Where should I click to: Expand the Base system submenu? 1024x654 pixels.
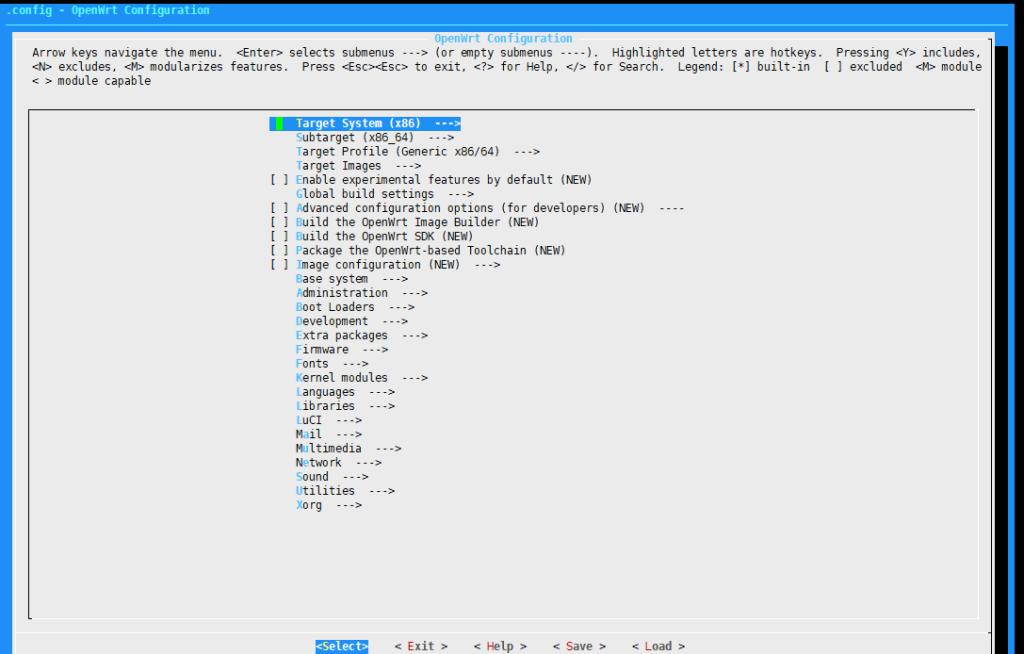(352, 279)
